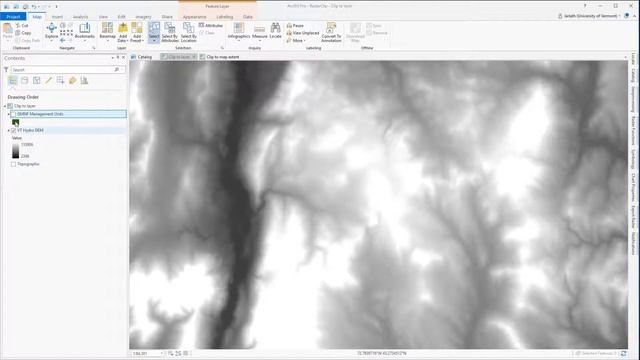
Task: Click the coordinate display in status bar
Action: click(x=382, y=353)
